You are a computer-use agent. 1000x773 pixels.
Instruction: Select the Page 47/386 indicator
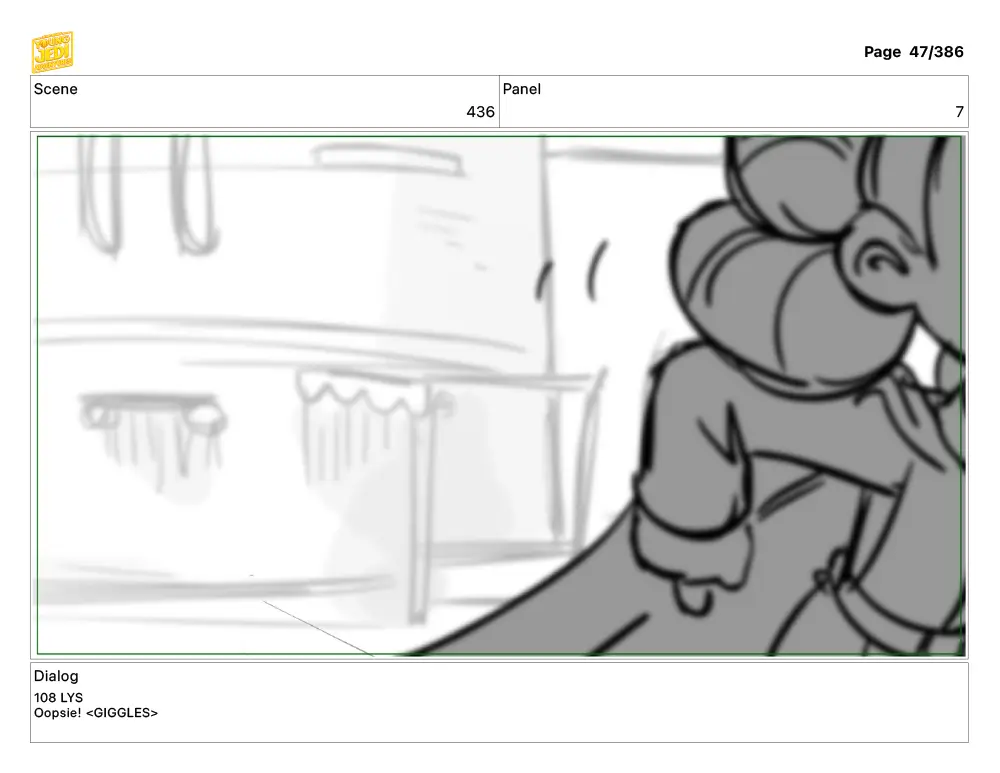coord(913,52)
